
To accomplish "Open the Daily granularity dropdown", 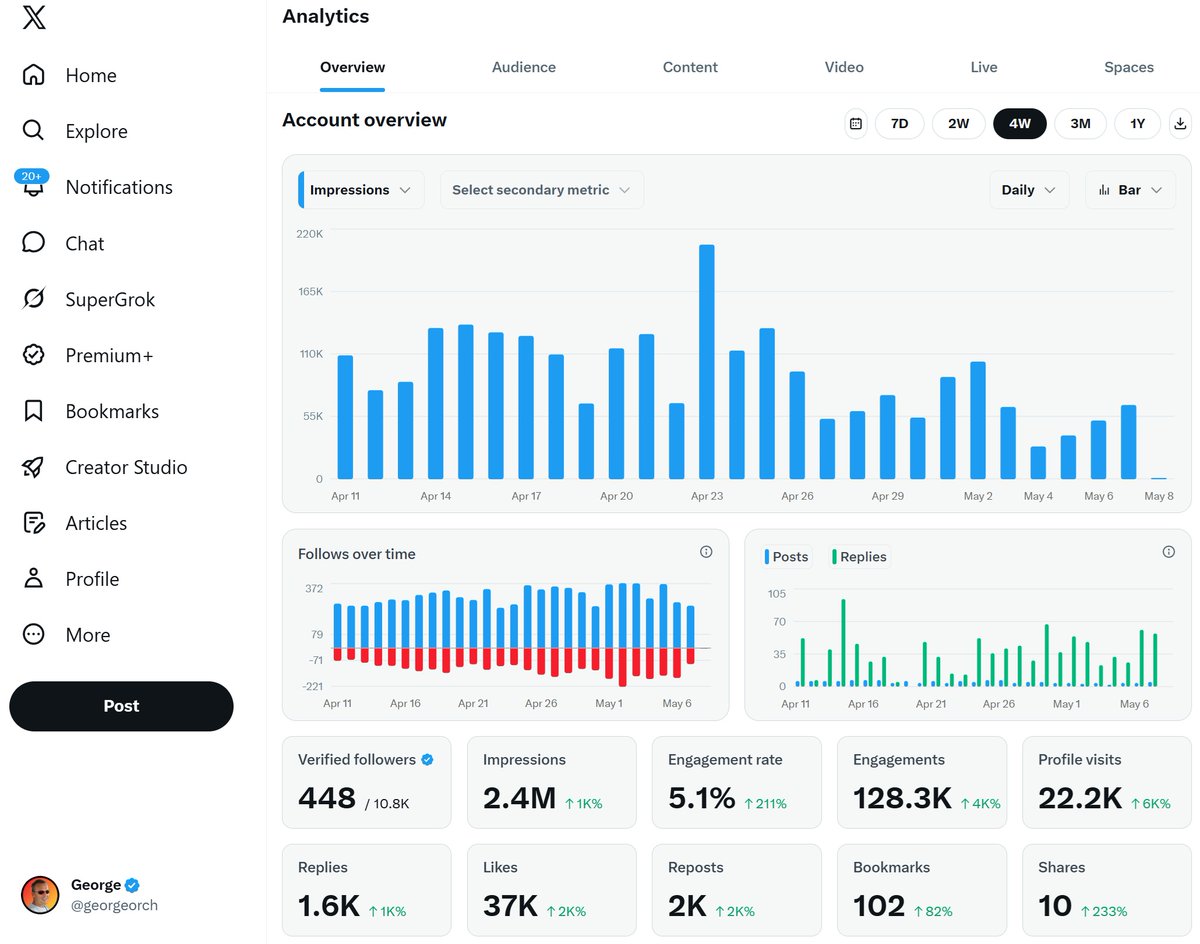I will (x=1029, y=190).
